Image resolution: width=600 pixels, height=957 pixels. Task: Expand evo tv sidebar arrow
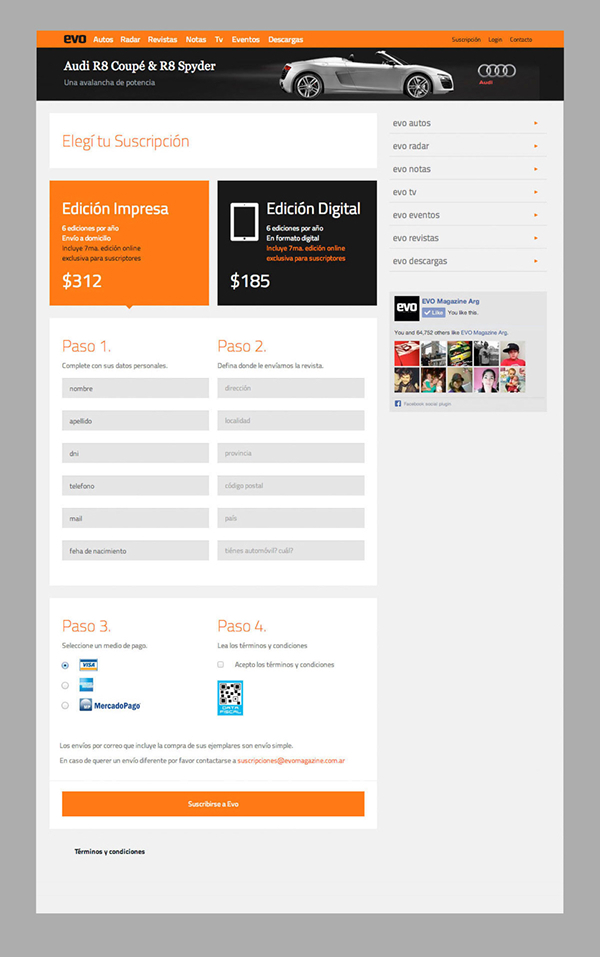(x=536, y=192)
